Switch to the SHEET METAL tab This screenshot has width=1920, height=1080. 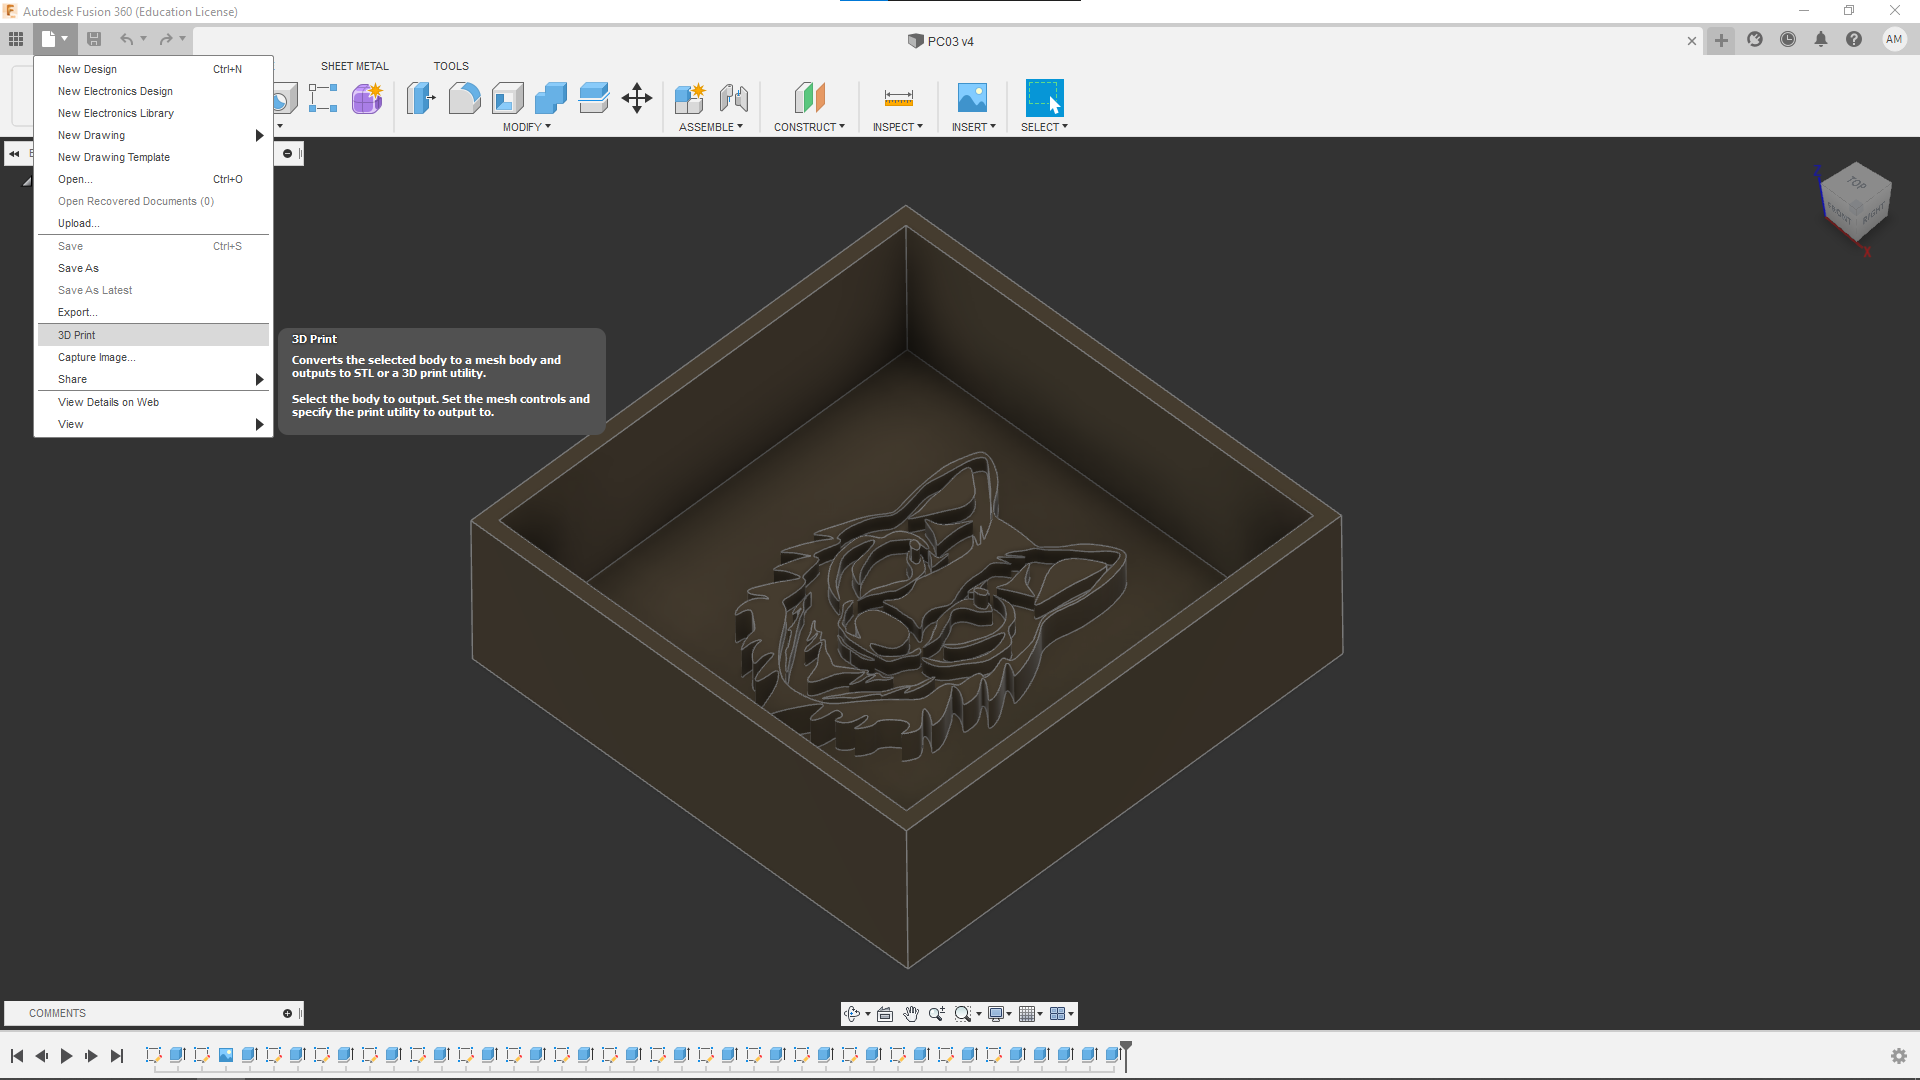click(x=354, y=66)
